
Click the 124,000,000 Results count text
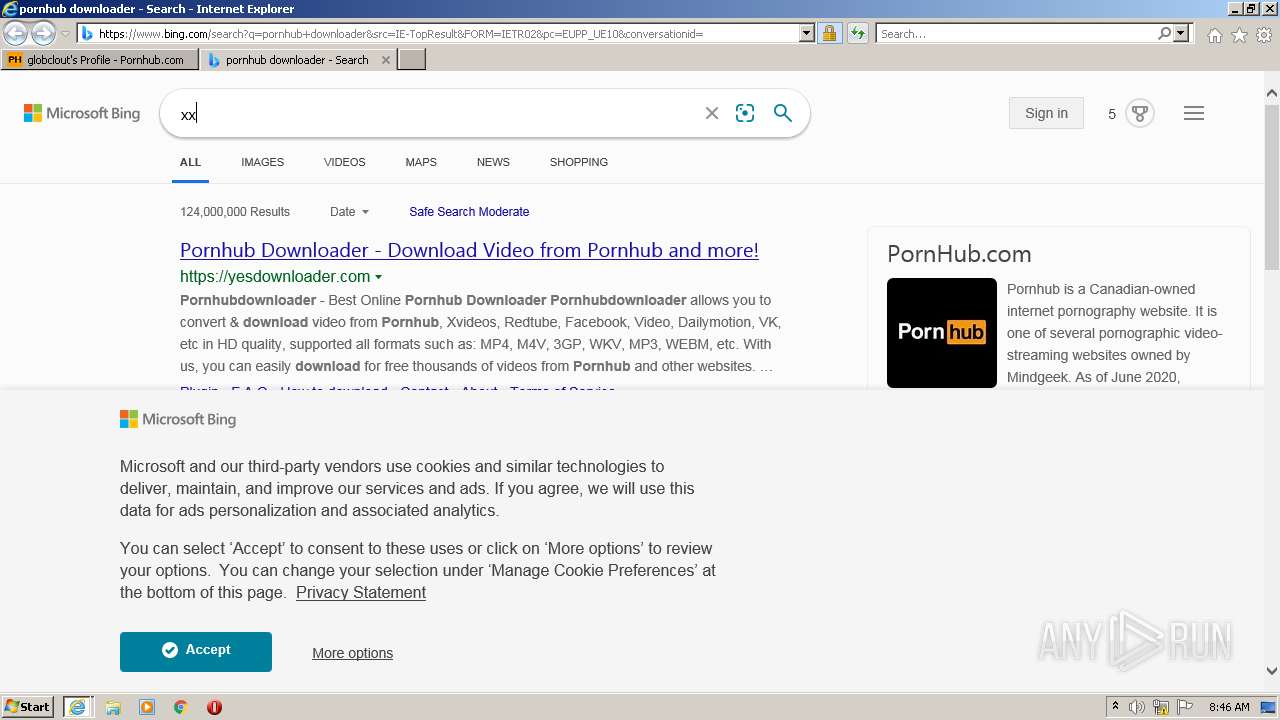(x=235, y=212)
